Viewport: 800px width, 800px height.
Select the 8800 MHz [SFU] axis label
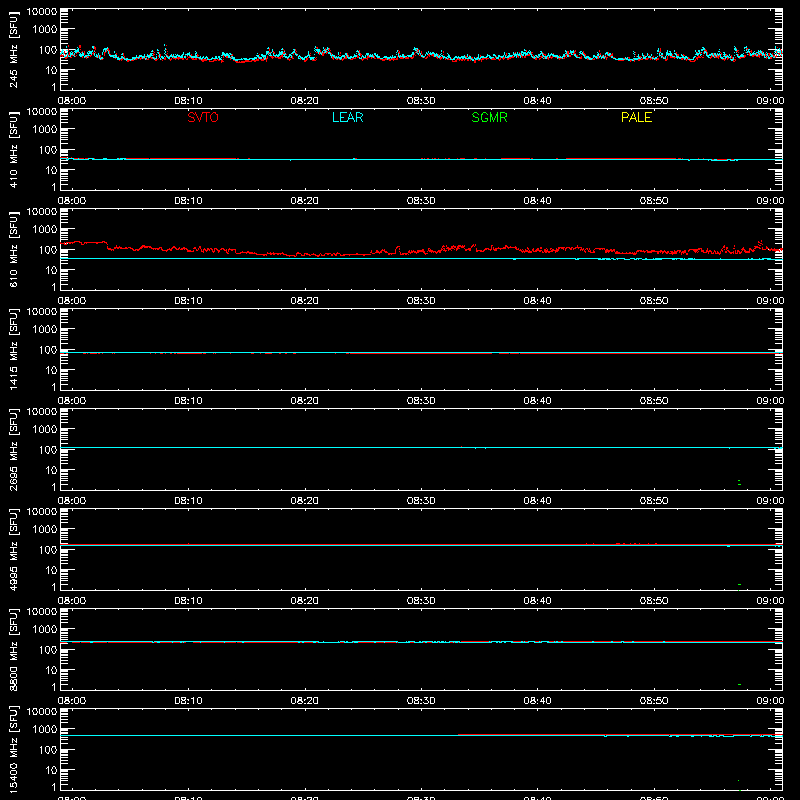(x=13, y=649)
